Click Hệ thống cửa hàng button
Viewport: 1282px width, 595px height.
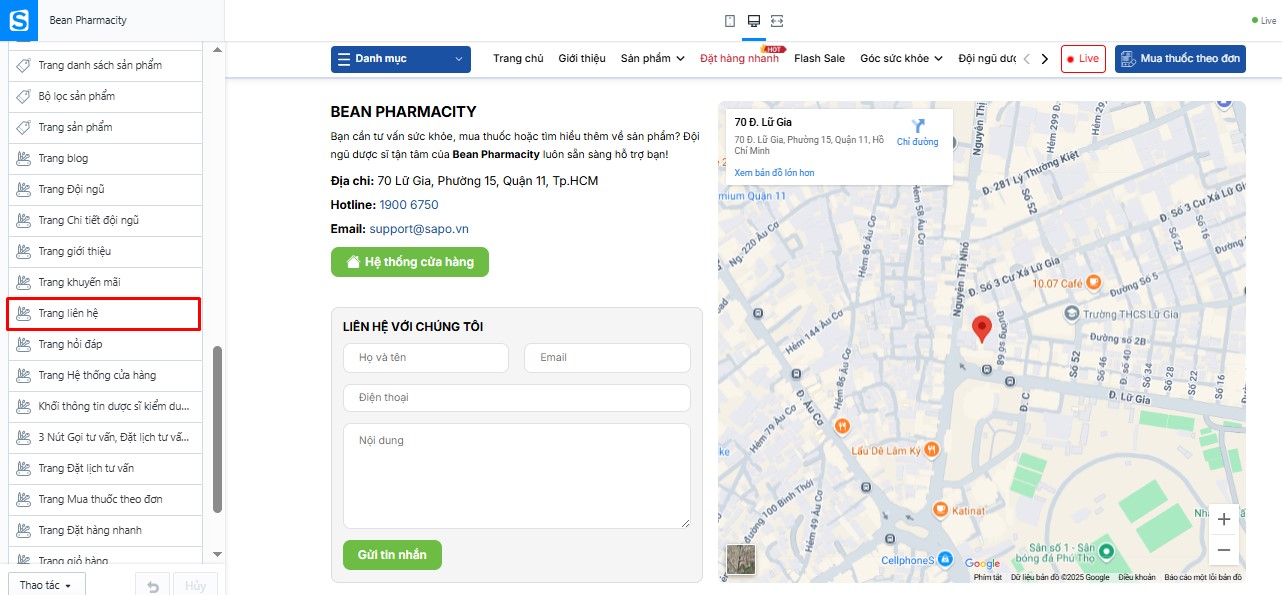[x=410, y=262]
